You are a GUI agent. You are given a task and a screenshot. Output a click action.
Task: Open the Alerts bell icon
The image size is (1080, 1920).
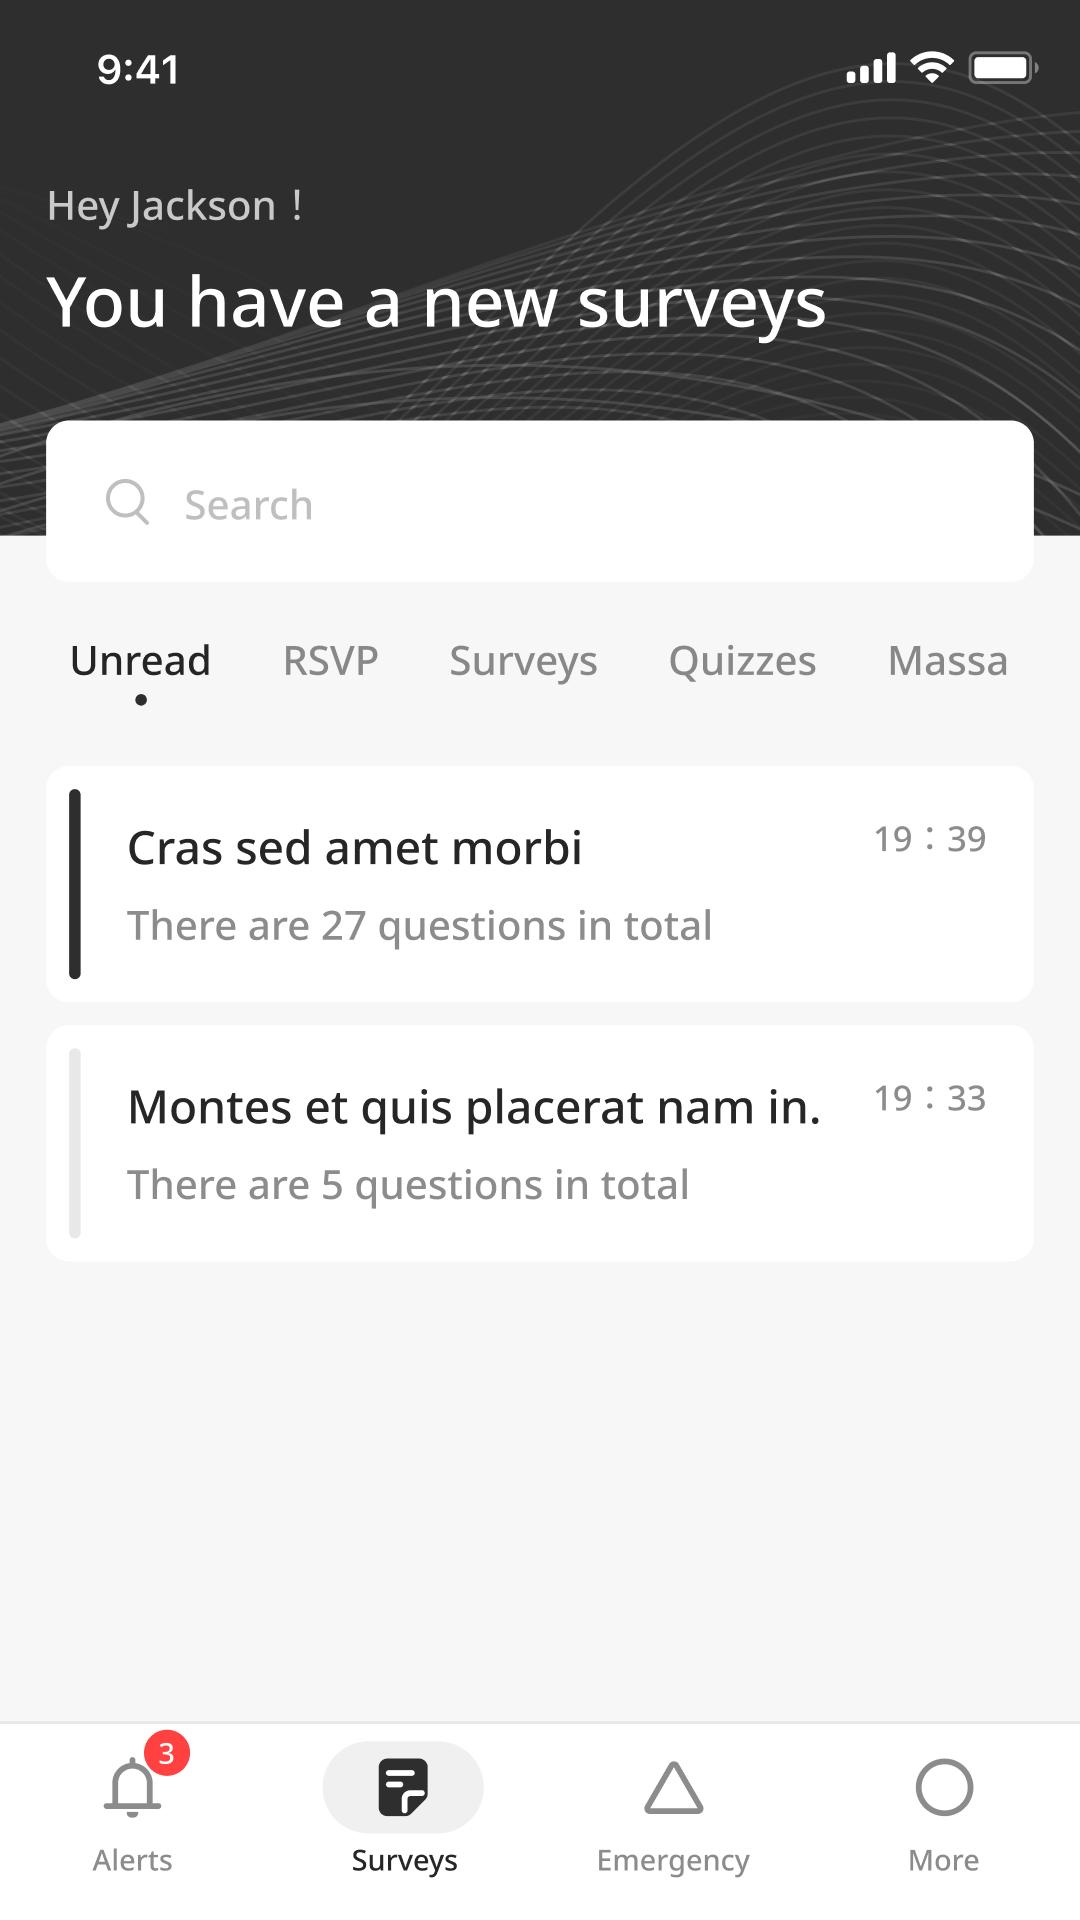[132, 1787]
